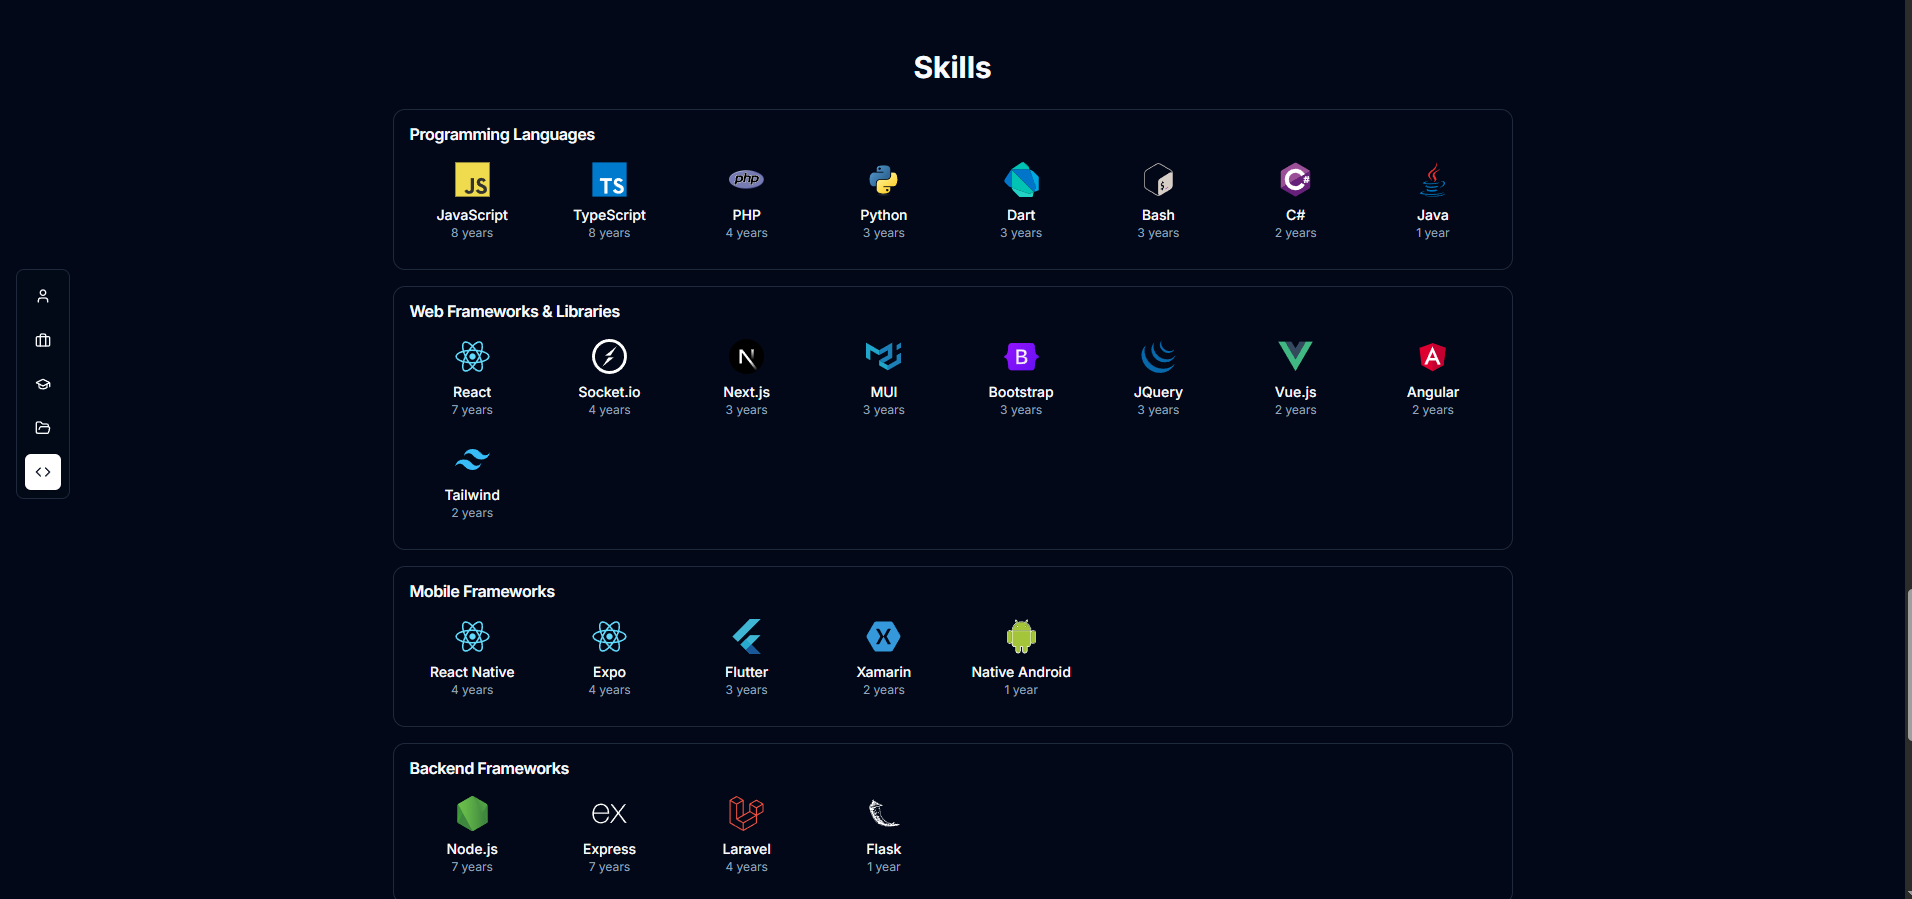Image resolution: width=1912 pixels, height=899 pixels.
Task: Click the Laravel label text
Action: pyautogui.click(x=746, y=849)
